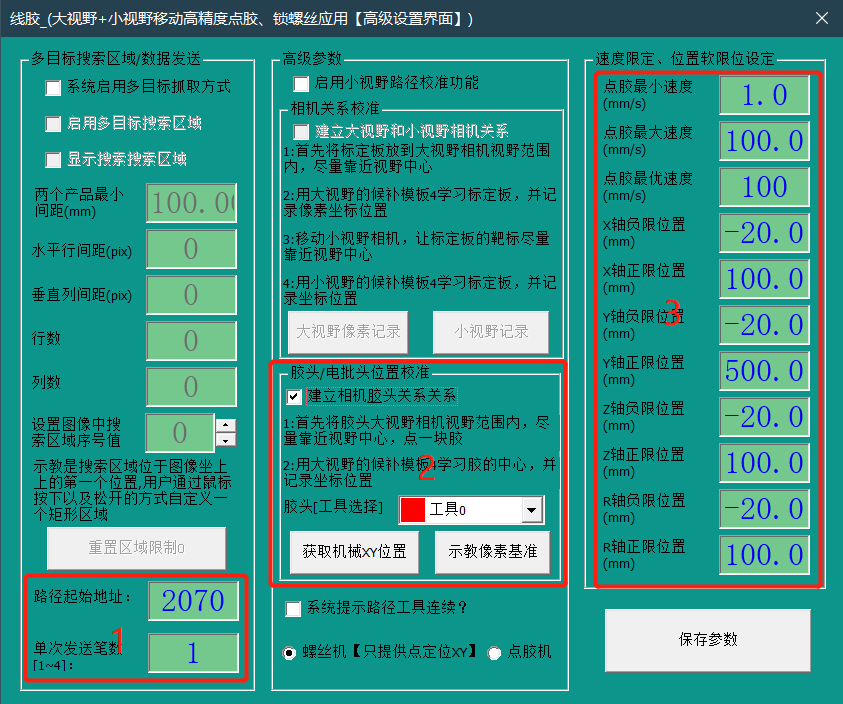843x704 pixels.
Task: Click 获取机械XY位置 button
Action: [x=355, y=552]
